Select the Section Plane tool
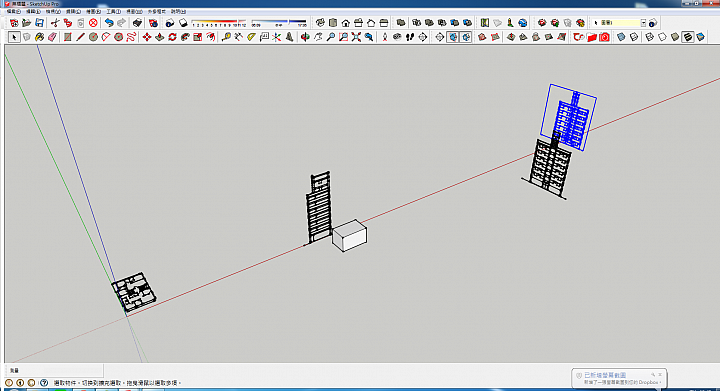The image size is (720, 391). (x=440, y=37)
